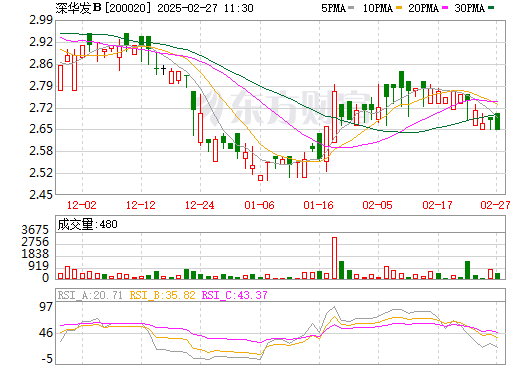
Task: Click the 2.99 price axis label
Action: pos(41,20)
